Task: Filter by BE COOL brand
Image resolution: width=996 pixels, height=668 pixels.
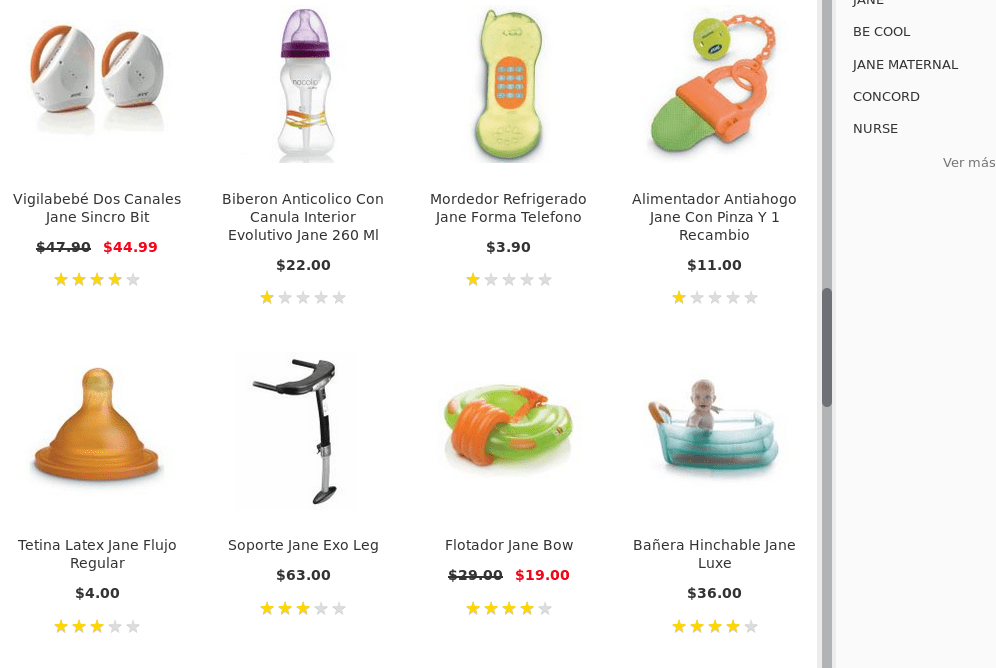Action: [x=881, y=32]
